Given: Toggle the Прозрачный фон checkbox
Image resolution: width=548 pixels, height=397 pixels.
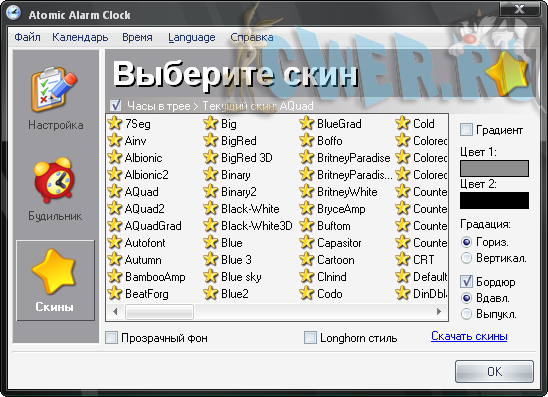Looking at the screenshot, I should coord(111,338).
